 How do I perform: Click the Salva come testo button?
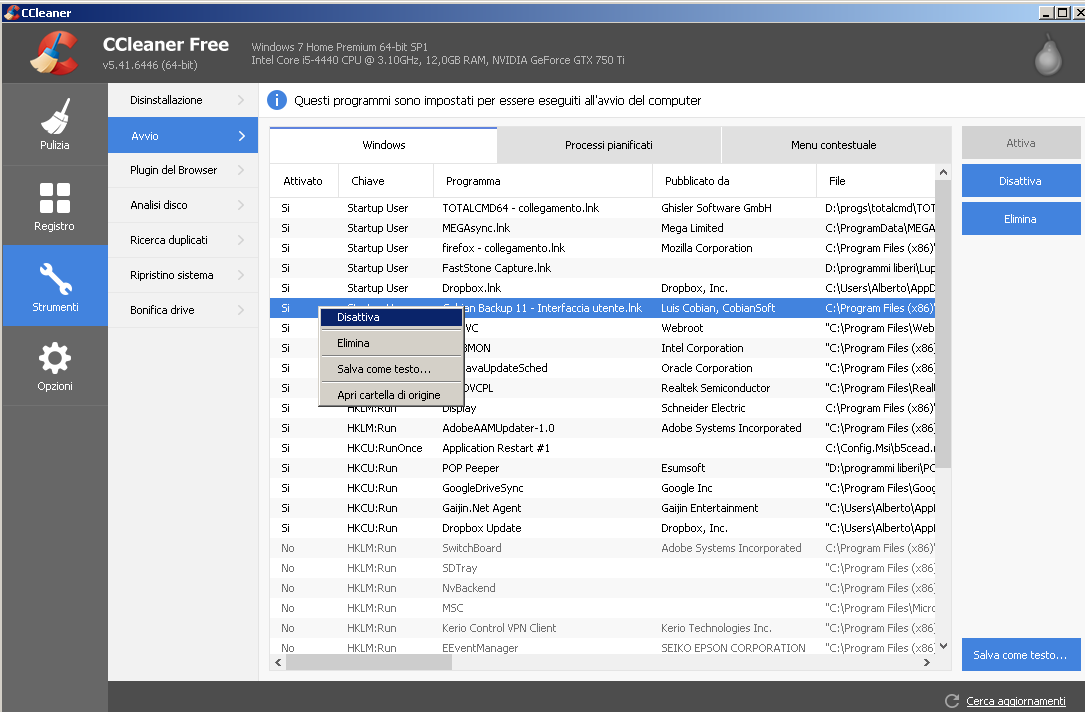[x=1021, y=655]
